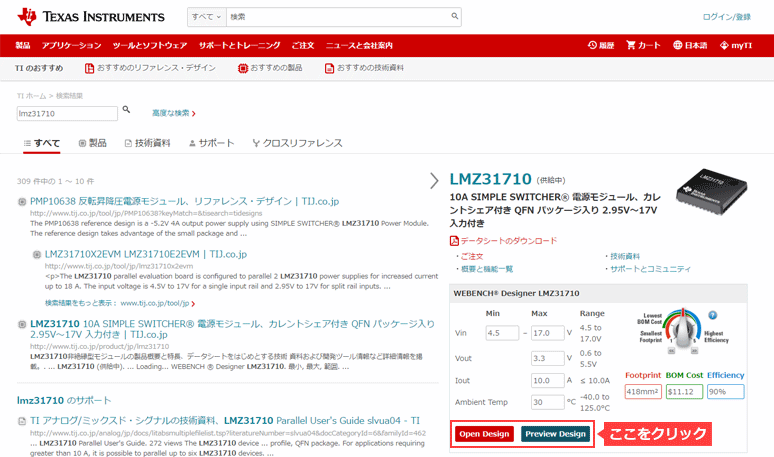The height and width of the screenshot is (457, 774).
Task: Click the icon beside the PMP10638 result
Action: (x=22, y=202)
